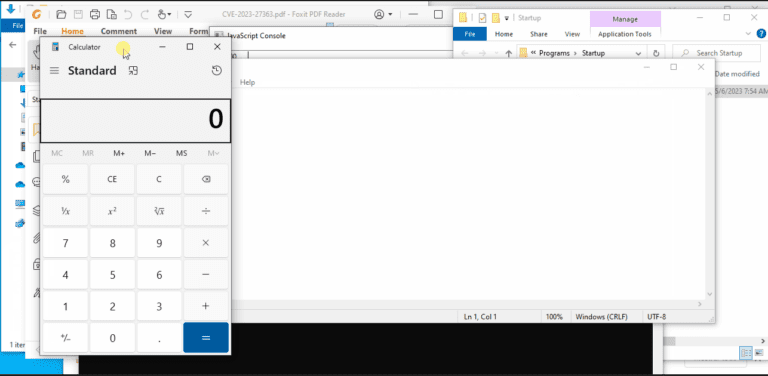Switch to Foxit Home tab
The height and width of the screenshot is (376, 768).
point(72,31)
